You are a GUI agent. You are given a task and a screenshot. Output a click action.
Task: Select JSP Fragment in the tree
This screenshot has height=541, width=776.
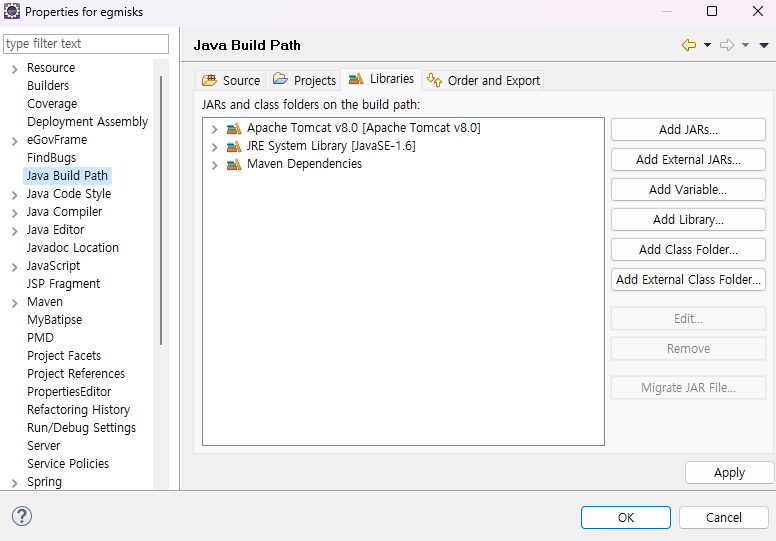[63, 284]
